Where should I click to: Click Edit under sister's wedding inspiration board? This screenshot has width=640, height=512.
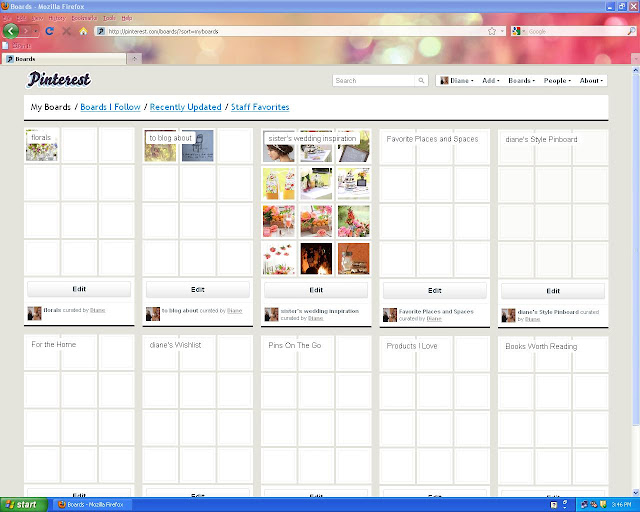tap(316, 290)
